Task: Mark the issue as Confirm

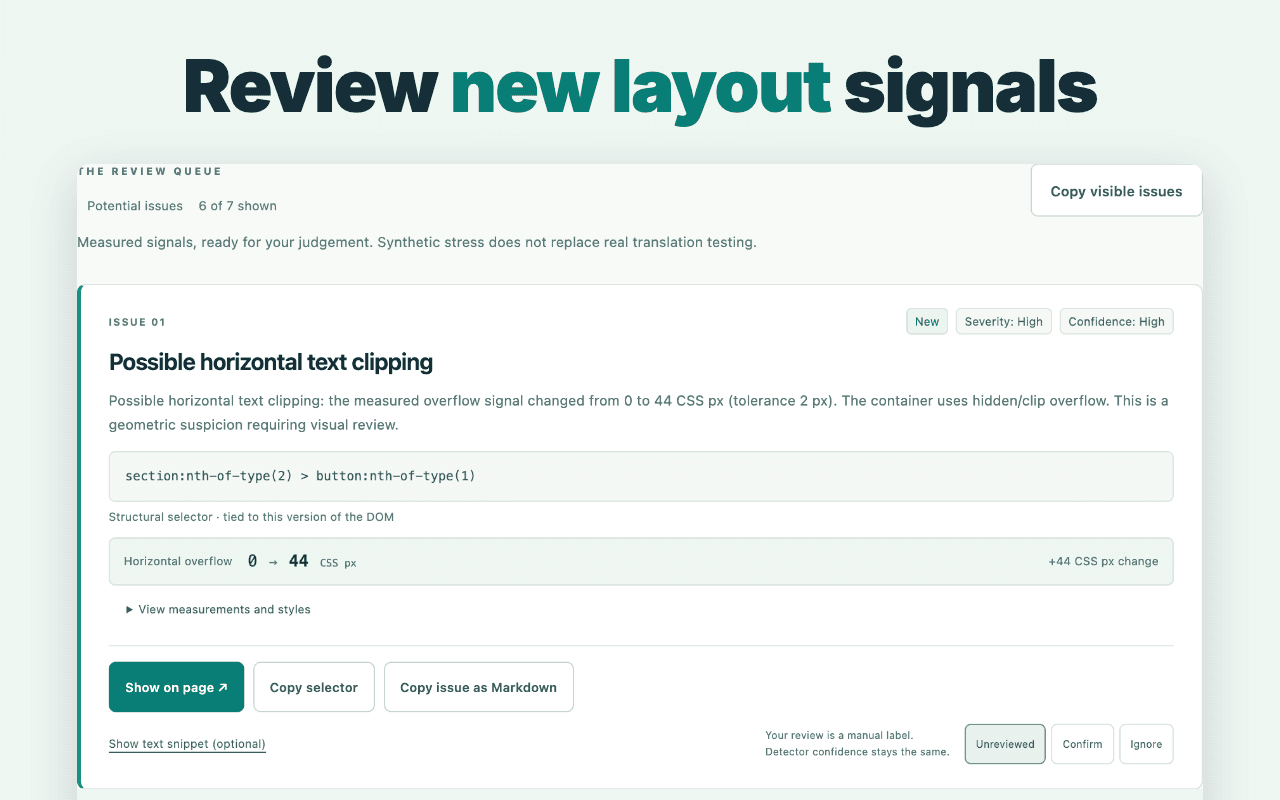Action: [1082, 744]
